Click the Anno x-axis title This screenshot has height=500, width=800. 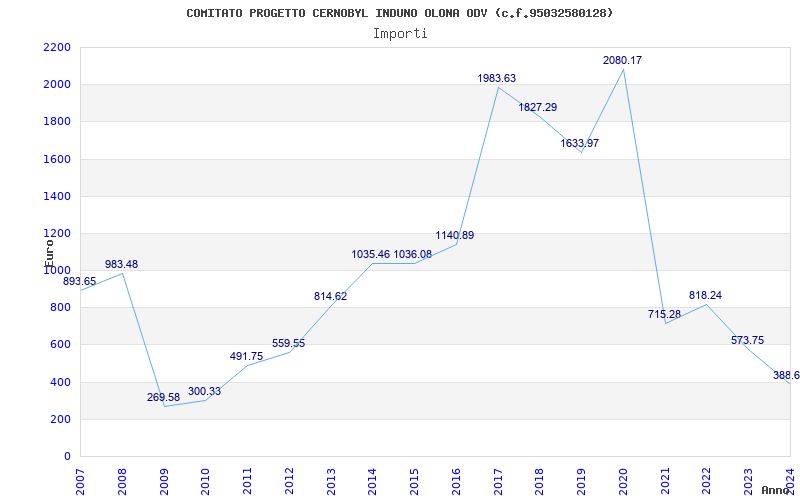pyautogui.click(x=775, y=490)
